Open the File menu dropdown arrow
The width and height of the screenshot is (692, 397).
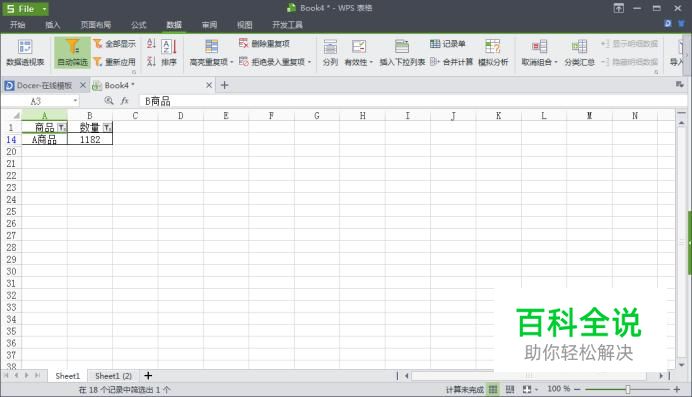point(45,9)
